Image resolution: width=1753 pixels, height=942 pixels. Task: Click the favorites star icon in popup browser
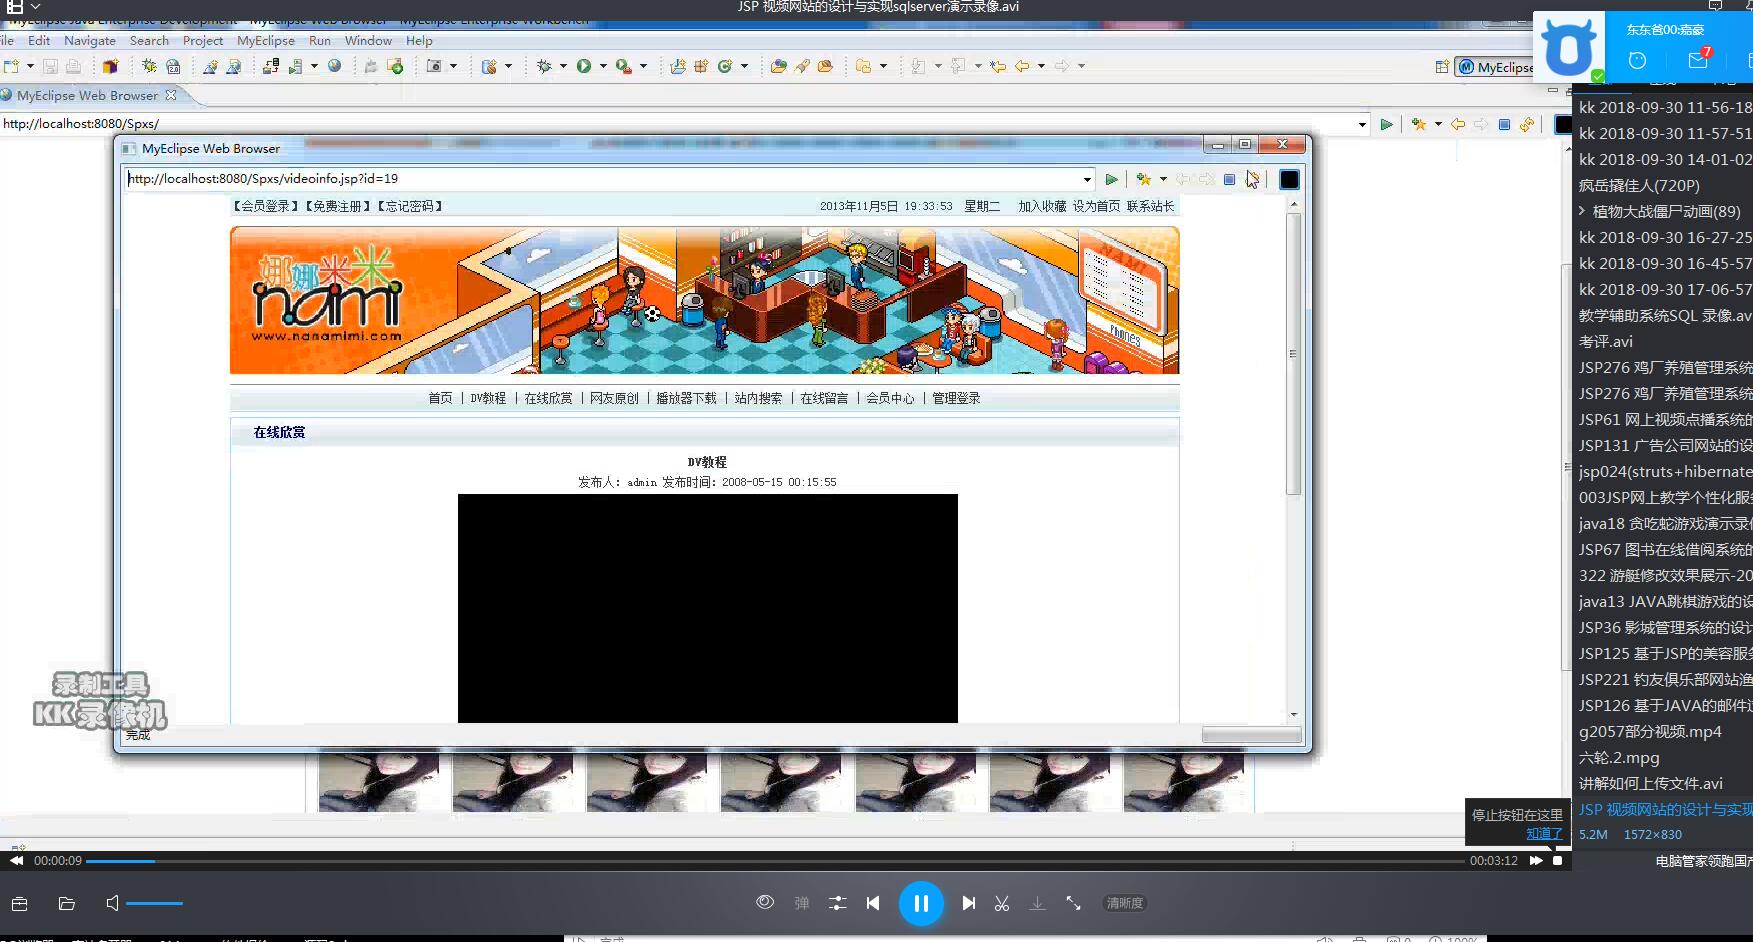tap(1144, 179)
